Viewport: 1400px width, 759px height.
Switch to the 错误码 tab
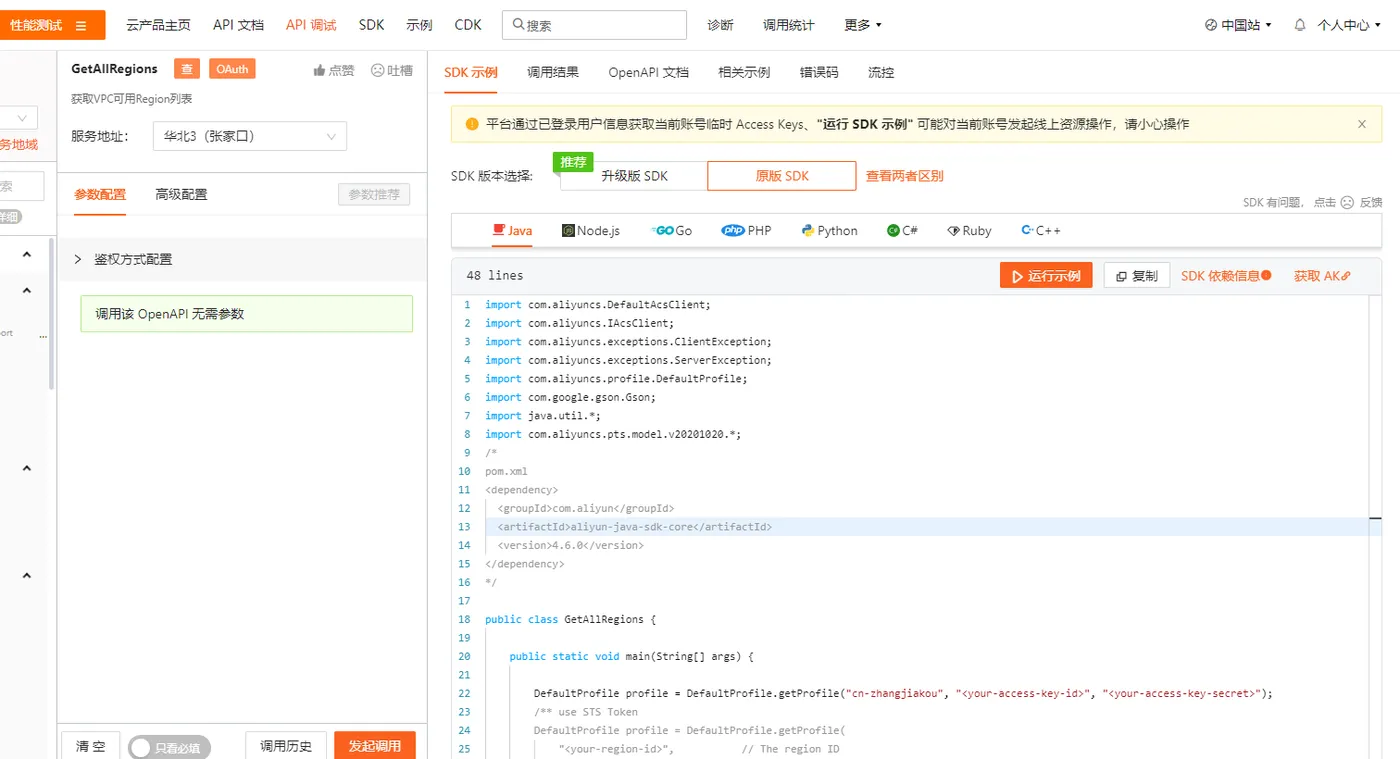(x=819, y=72)
